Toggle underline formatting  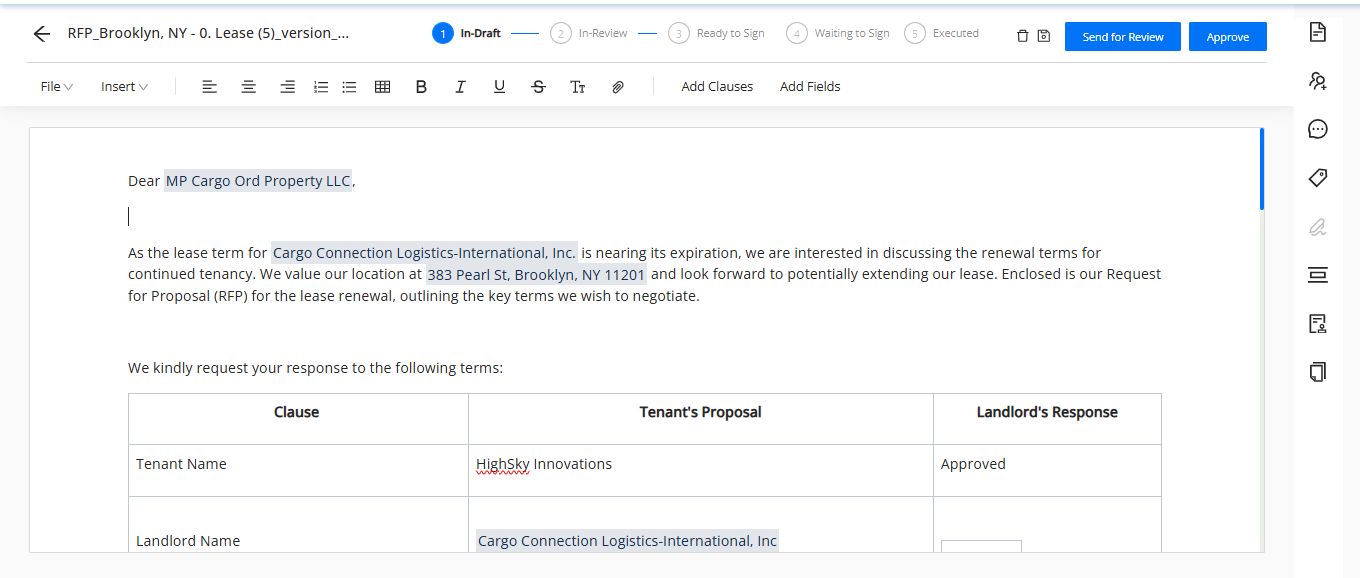pyautogui.click(x=499, y=87)
